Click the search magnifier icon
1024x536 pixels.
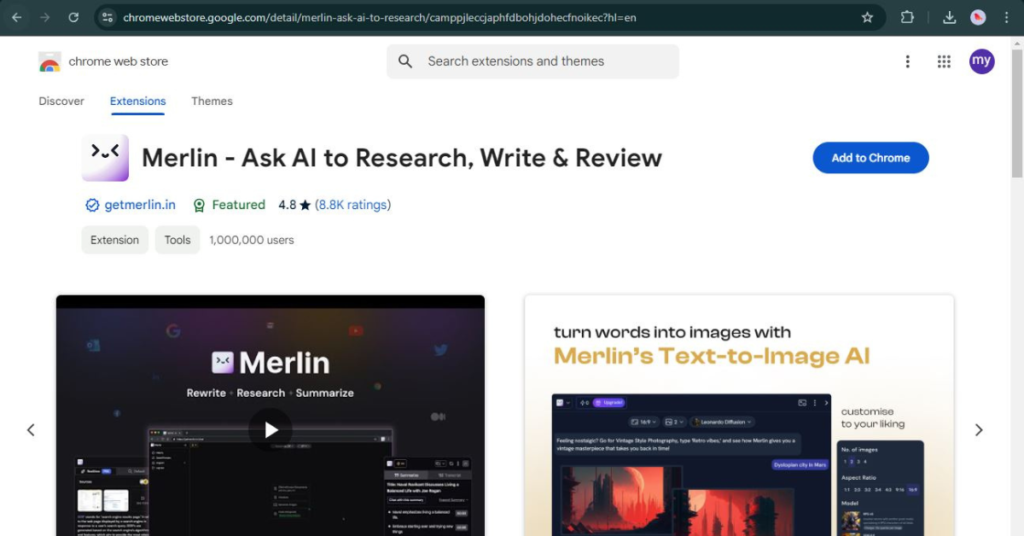pos(405,61)
